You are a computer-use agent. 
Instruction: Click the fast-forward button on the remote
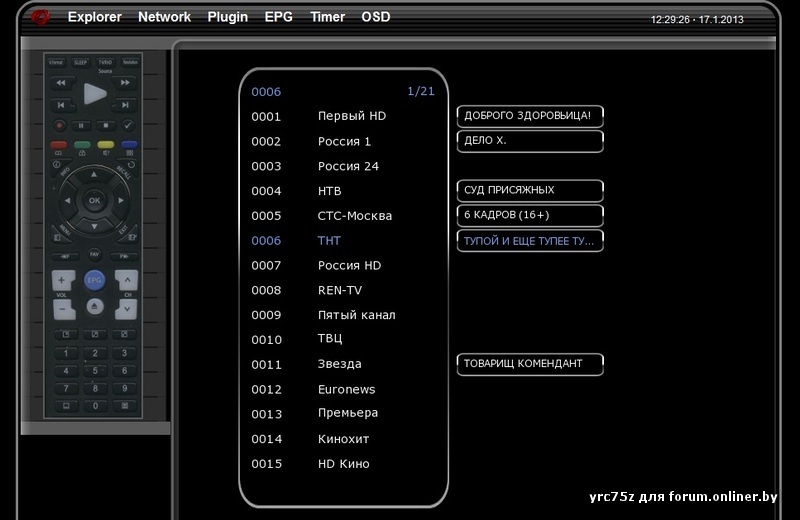click(x=125, y=82)
